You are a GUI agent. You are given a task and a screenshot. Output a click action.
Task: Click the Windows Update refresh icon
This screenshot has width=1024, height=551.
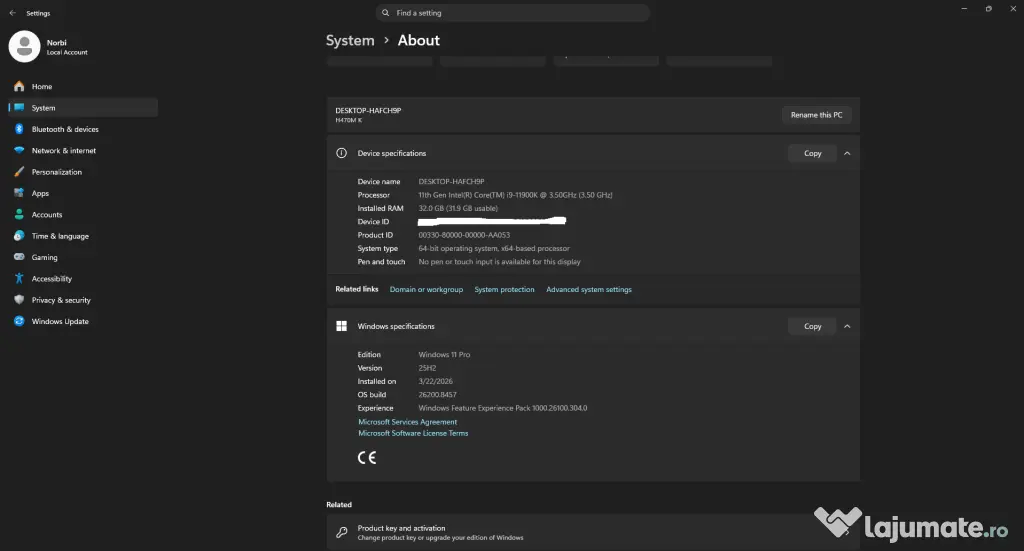pos(19,321)
